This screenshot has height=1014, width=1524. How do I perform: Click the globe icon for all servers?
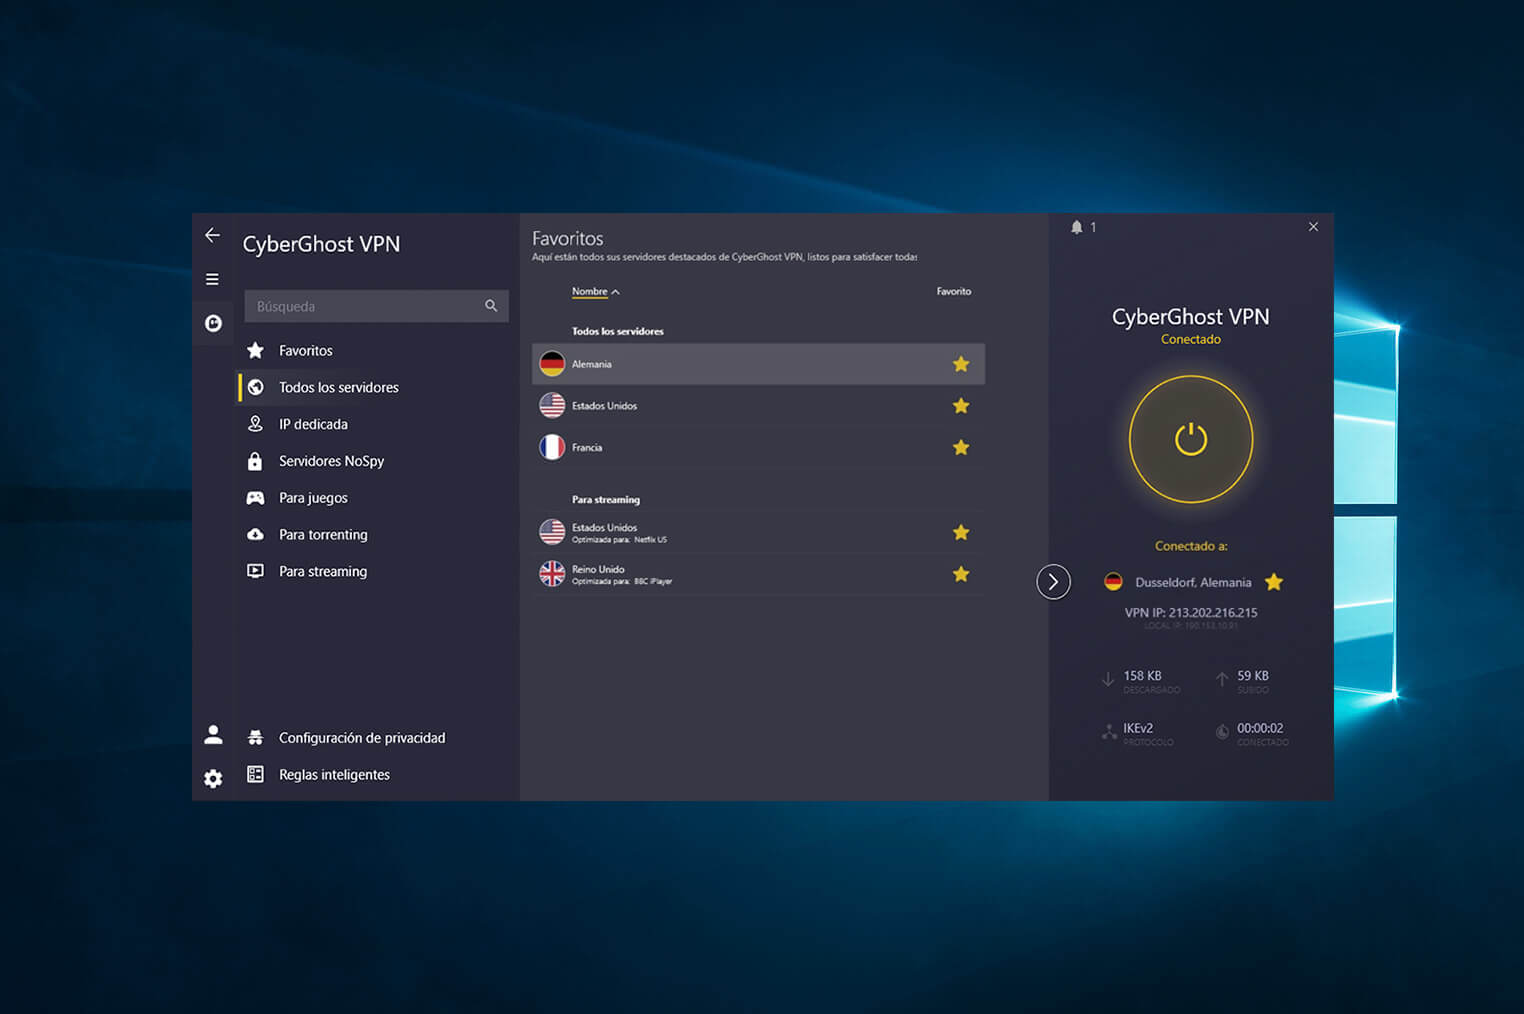tap(255, 387)
